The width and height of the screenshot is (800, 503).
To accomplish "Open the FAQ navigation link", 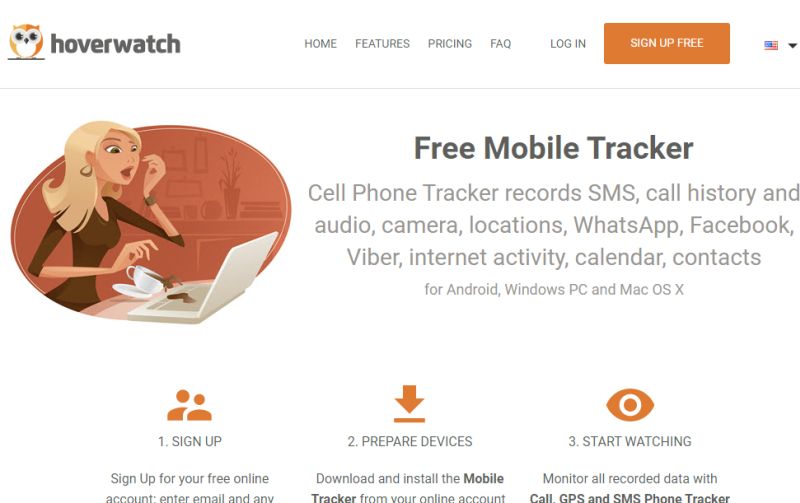I will click(x=501, y=44).
